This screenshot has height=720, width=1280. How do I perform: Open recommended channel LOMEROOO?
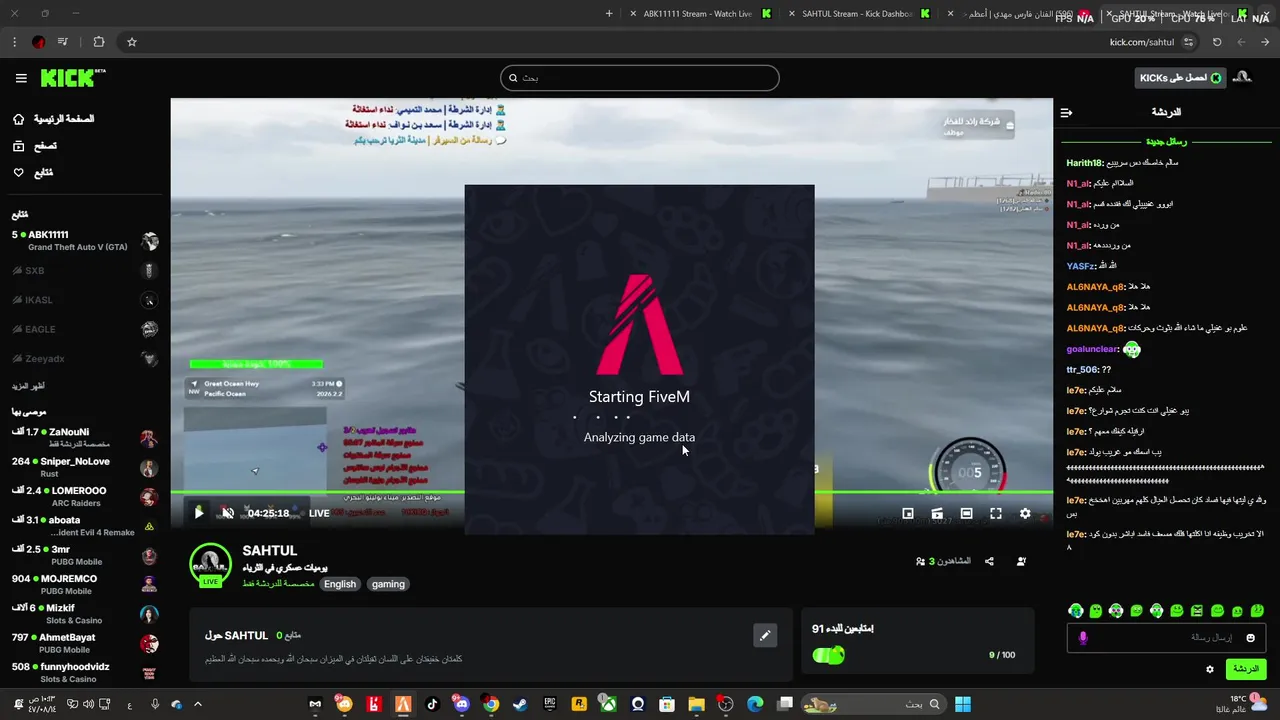(85, 497)
